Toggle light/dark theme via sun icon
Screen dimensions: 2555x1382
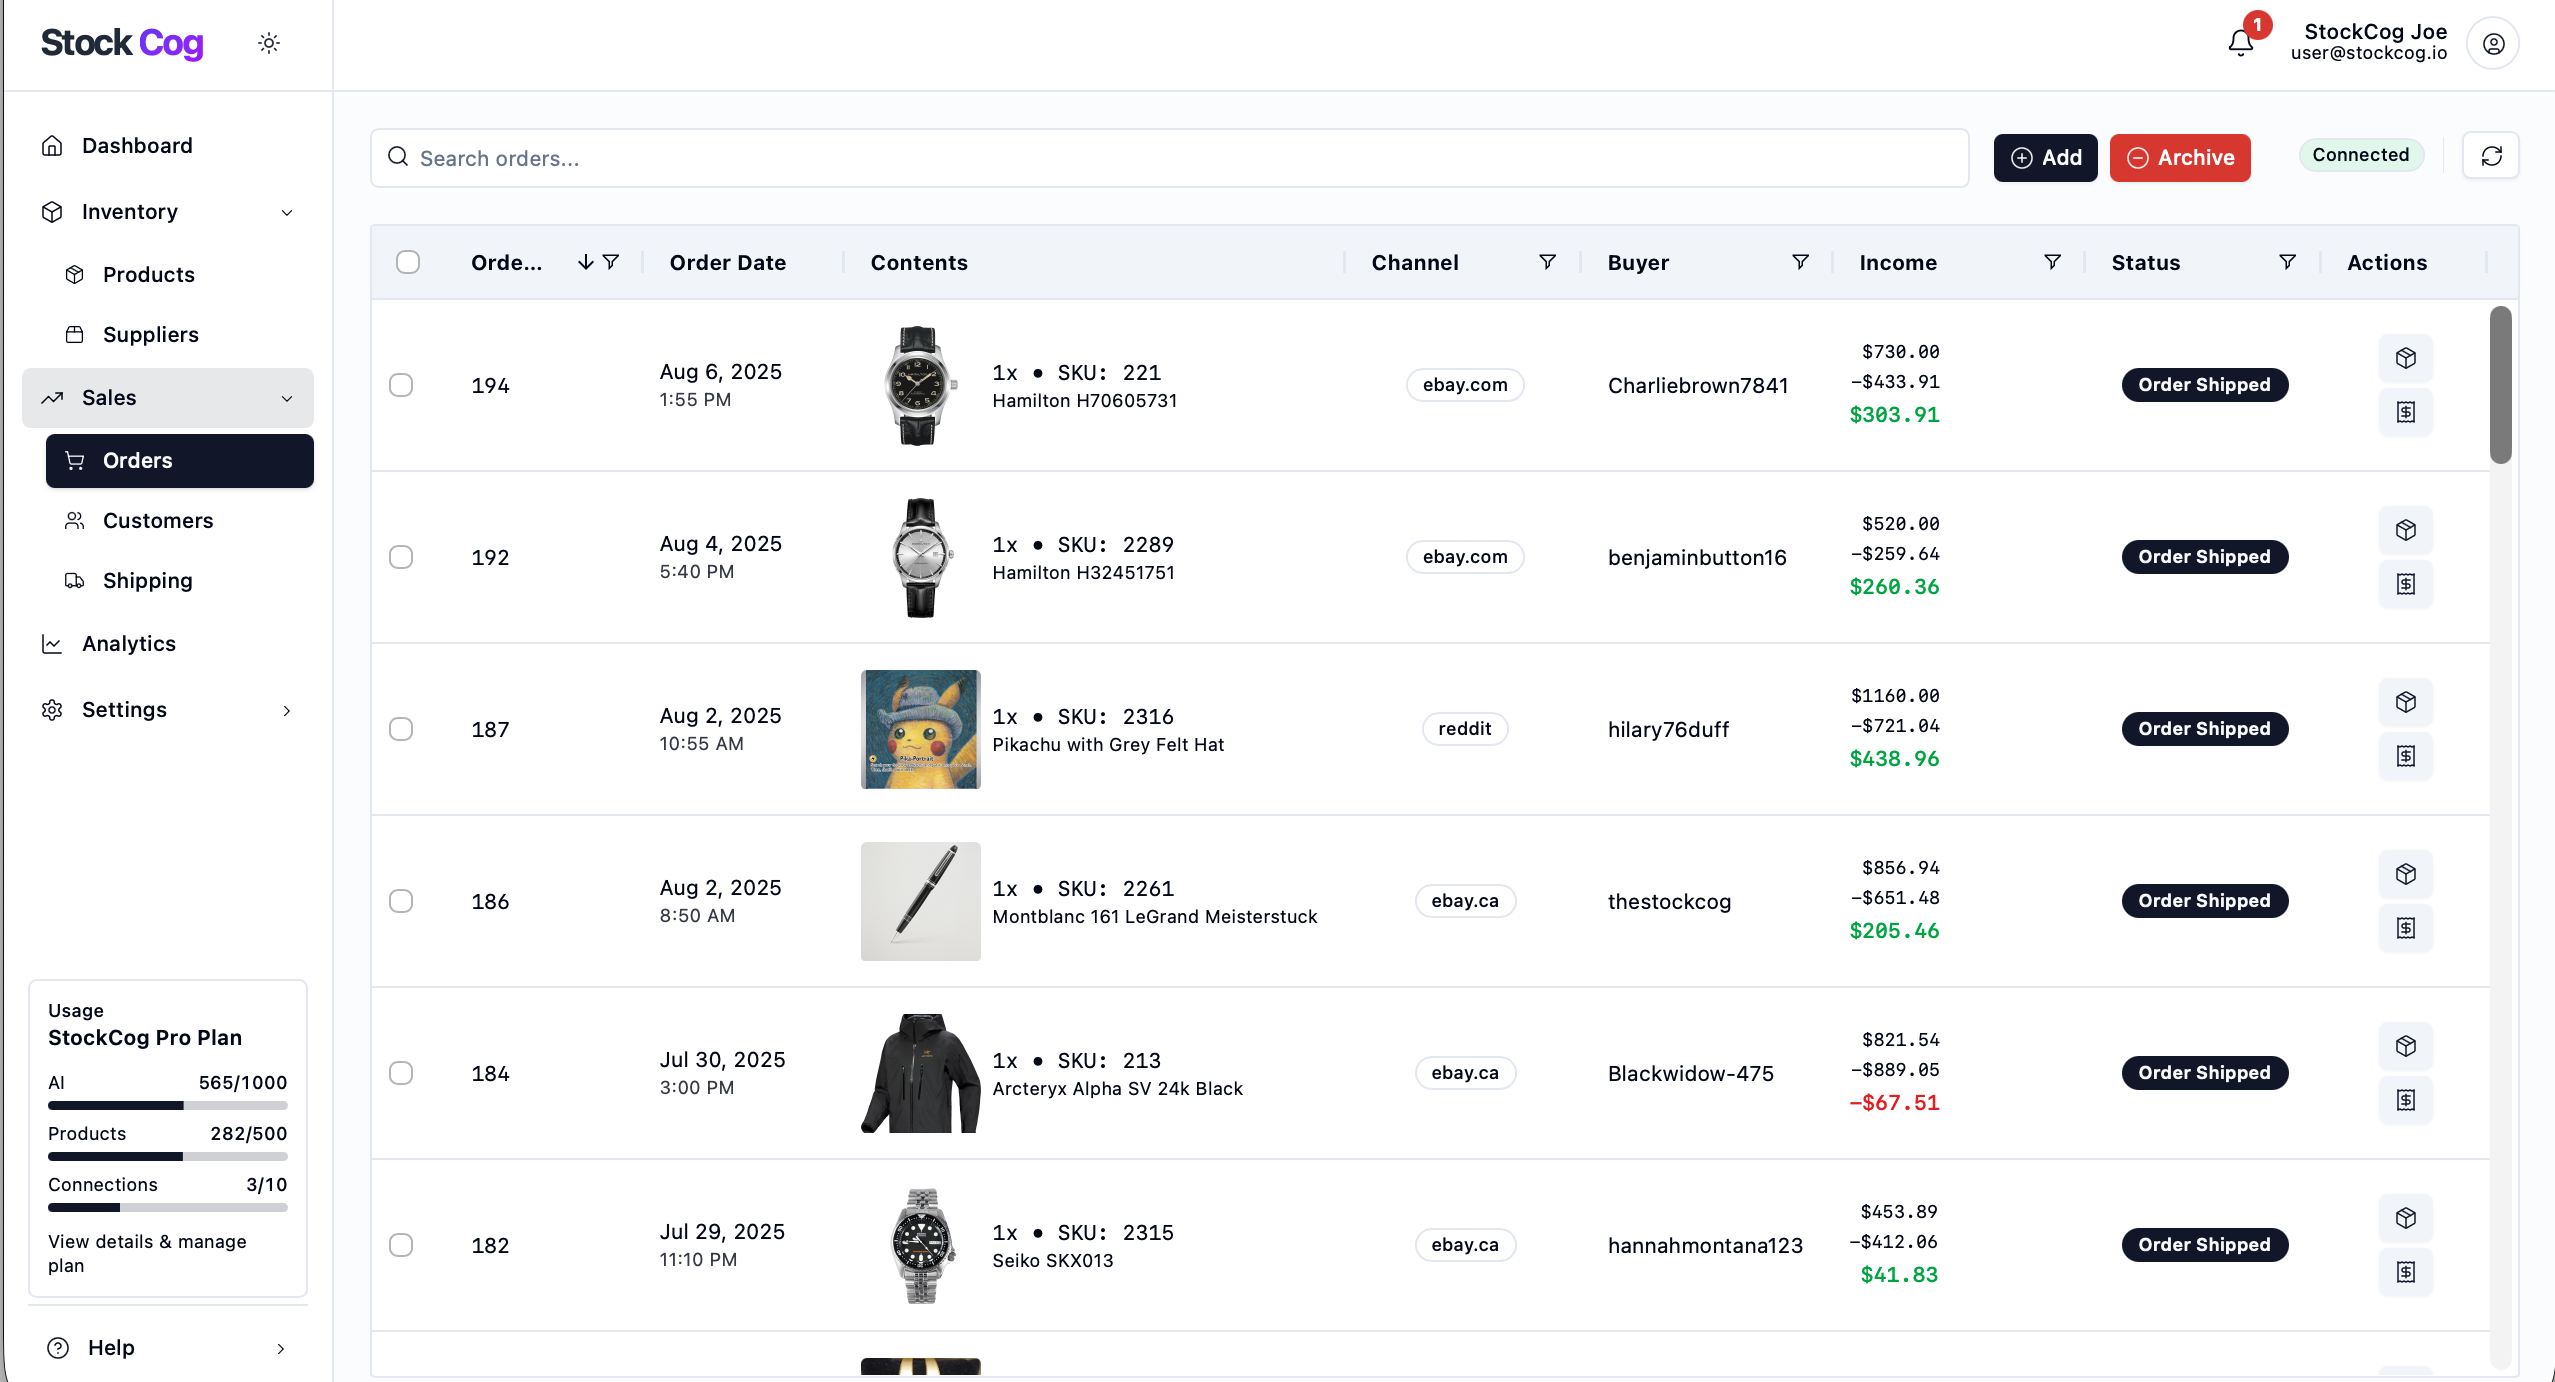click(x=268, y=42)
